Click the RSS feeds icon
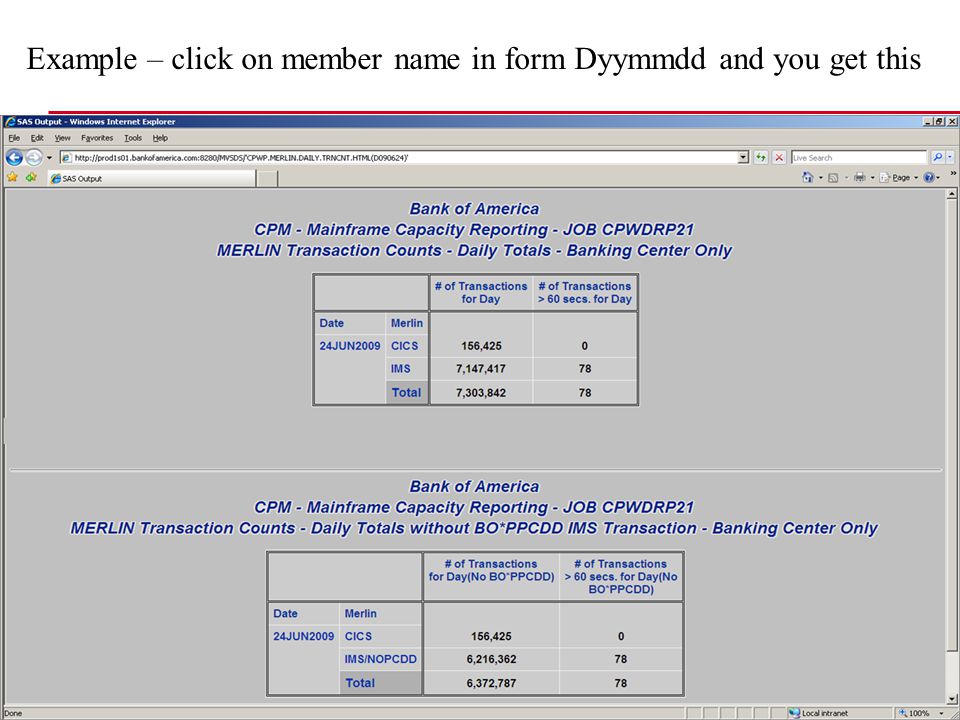The width and height of the screenshot is (960, 720). tap(833, 178)
